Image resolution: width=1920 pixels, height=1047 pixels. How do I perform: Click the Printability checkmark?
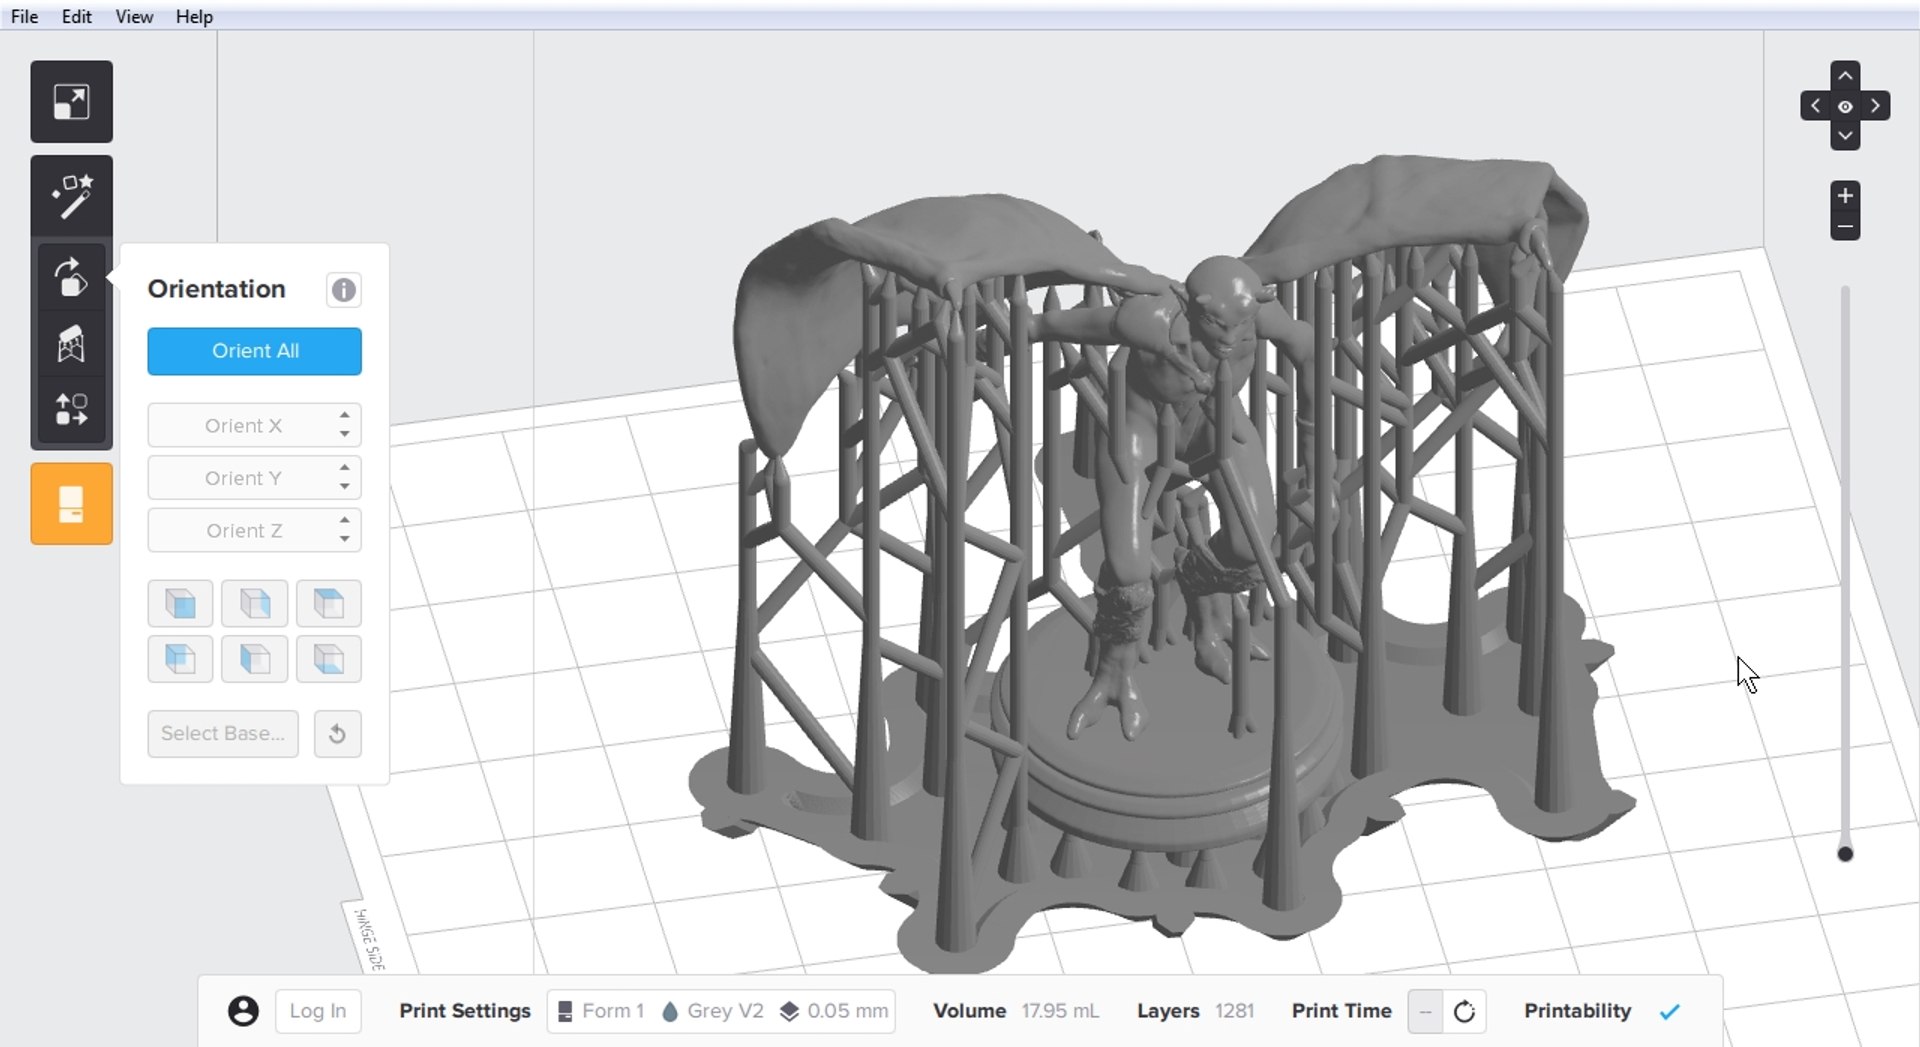1669,1012
